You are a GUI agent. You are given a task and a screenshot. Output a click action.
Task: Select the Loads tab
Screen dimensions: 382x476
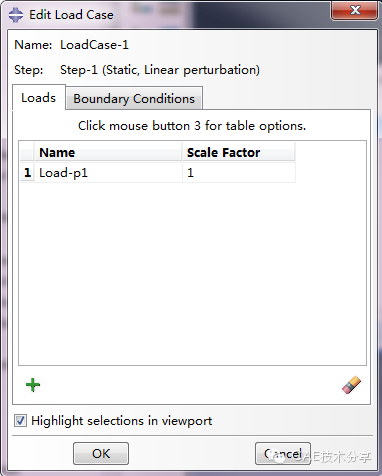pyautogui.click(x=39, y=98)
